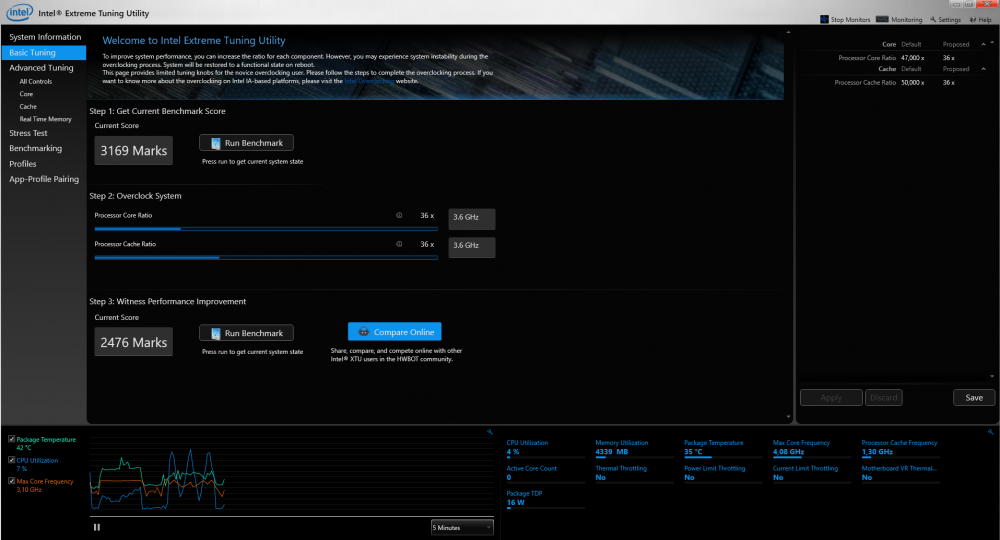Click the Discard button
Image resolution: width=1000 pixels, height=540 pixels.
tap(883, 398)
